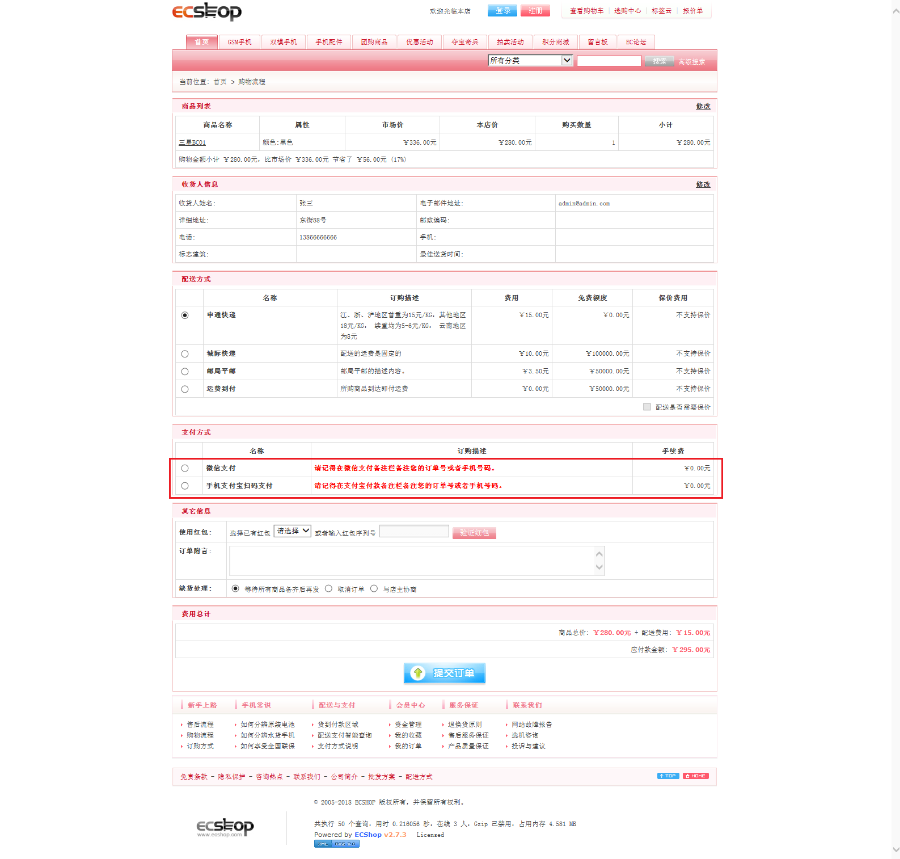Click the gray ECShop footer logo
Viewport: 900px width, 859px height.
click(225, 827)
